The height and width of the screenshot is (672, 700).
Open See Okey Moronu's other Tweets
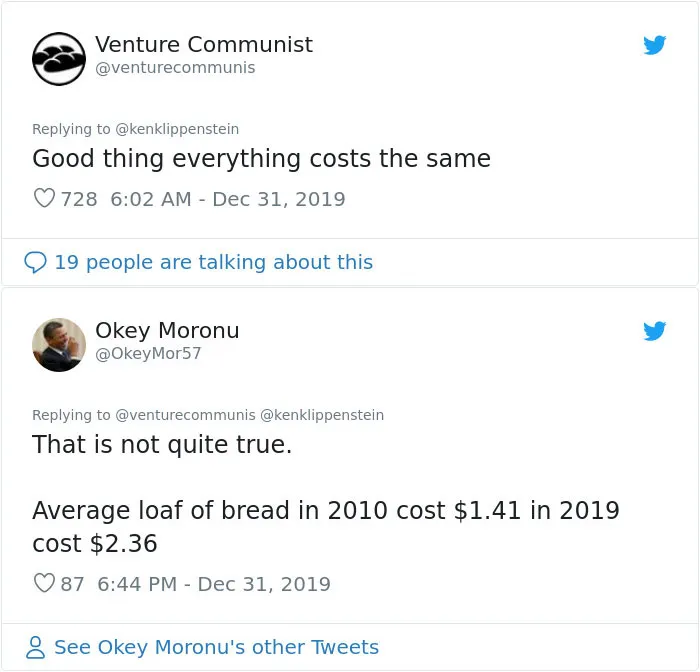click(x=217, y=647)
